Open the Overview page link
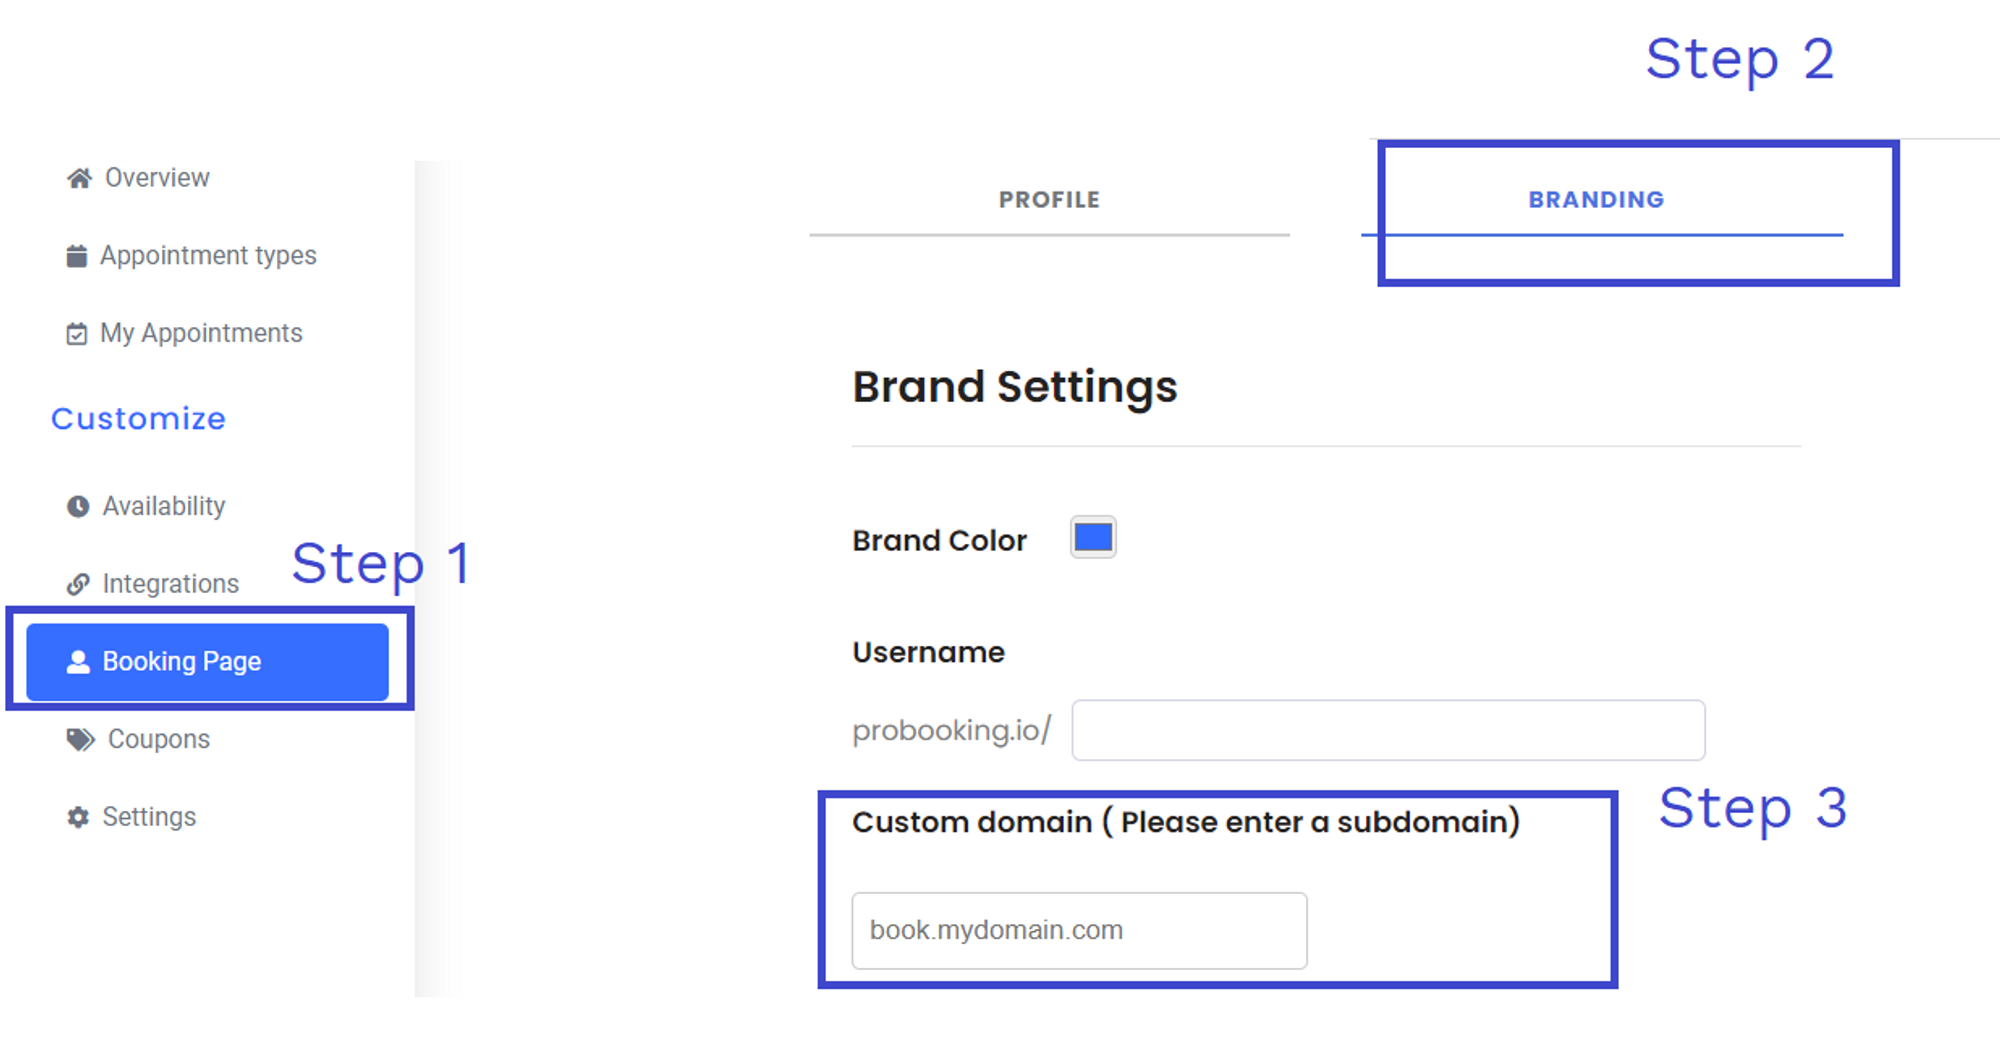The image size is (2000, 1047). pos(157,178)
